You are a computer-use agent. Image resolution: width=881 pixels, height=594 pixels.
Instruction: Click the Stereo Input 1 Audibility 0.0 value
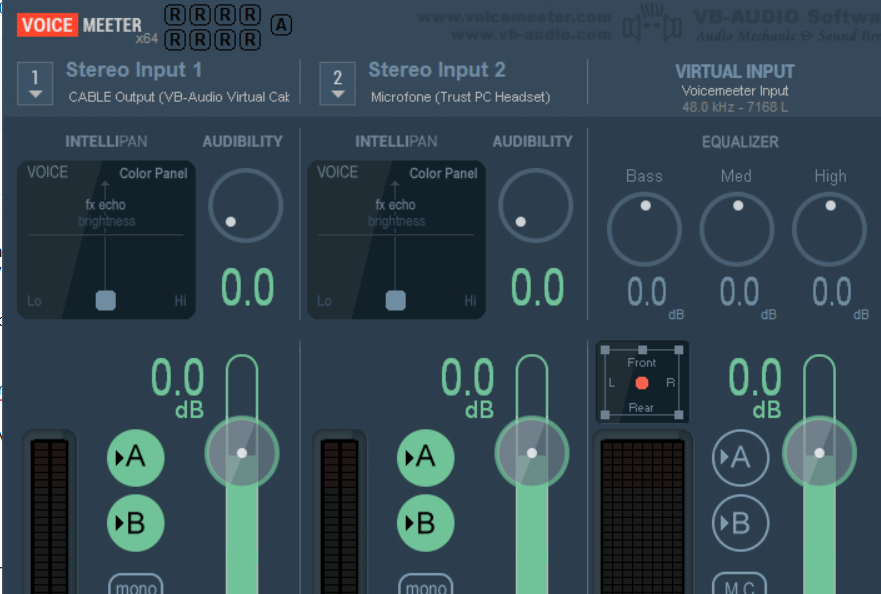pos(247,287)
